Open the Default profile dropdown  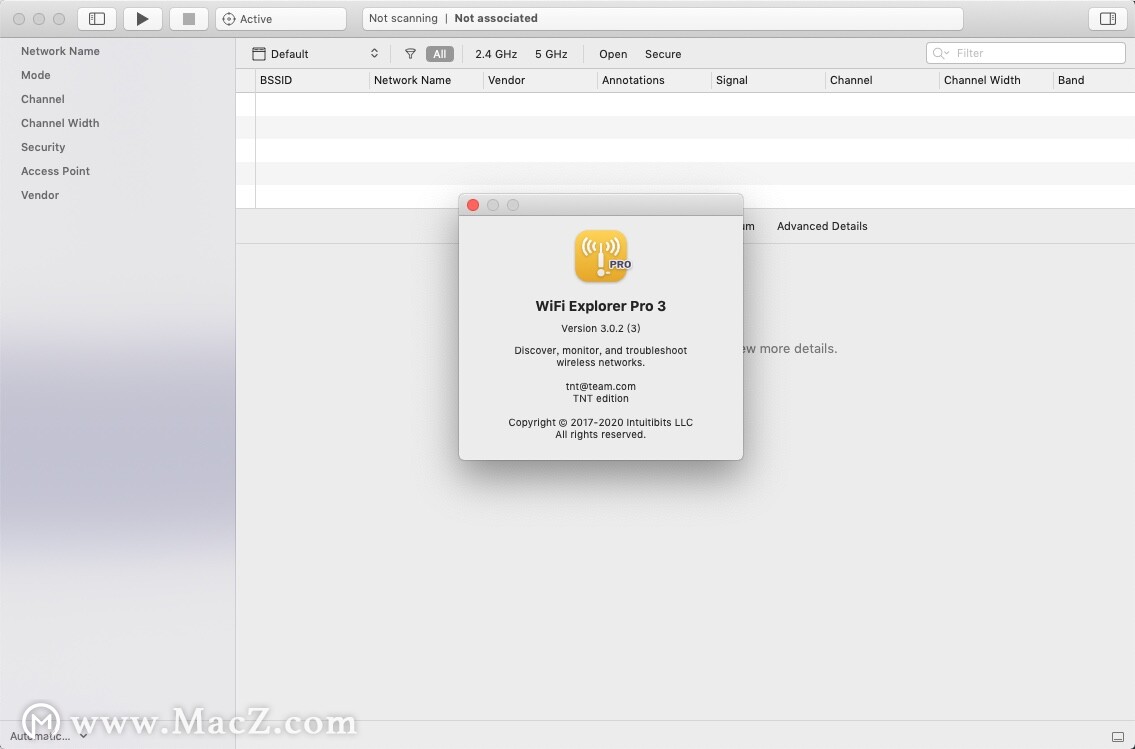click(x=316, y=54)
